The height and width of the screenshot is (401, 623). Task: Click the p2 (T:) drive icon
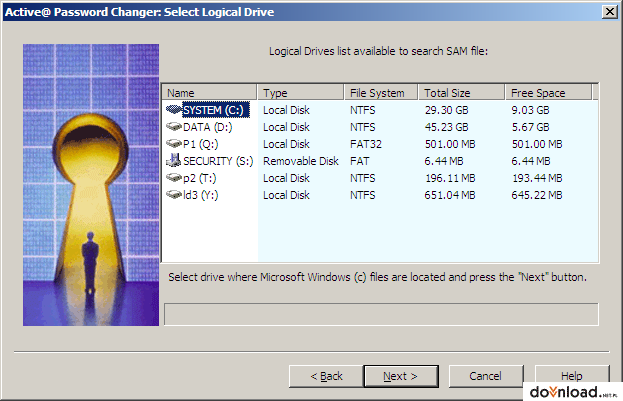174,178
